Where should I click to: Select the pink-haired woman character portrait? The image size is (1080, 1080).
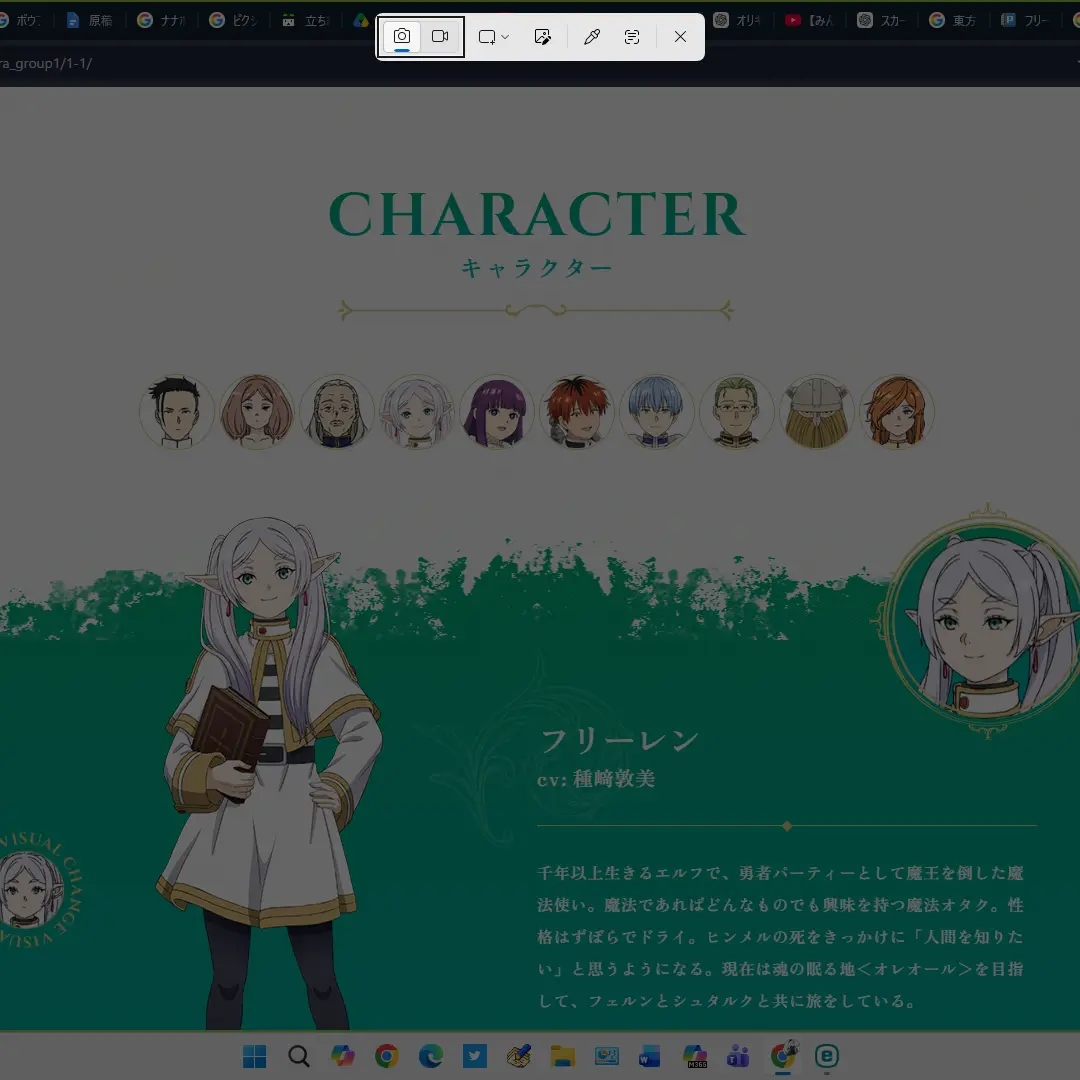click(257, 412)
